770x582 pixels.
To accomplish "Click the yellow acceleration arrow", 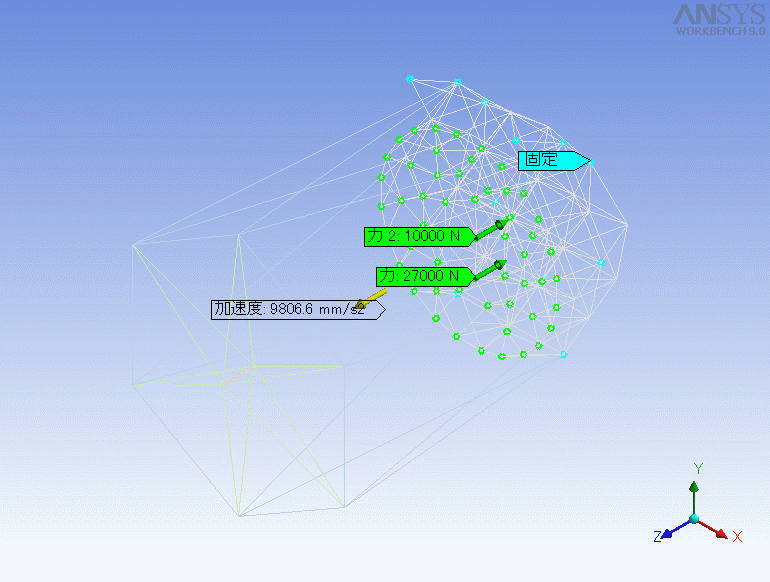I will pos(371,299).
